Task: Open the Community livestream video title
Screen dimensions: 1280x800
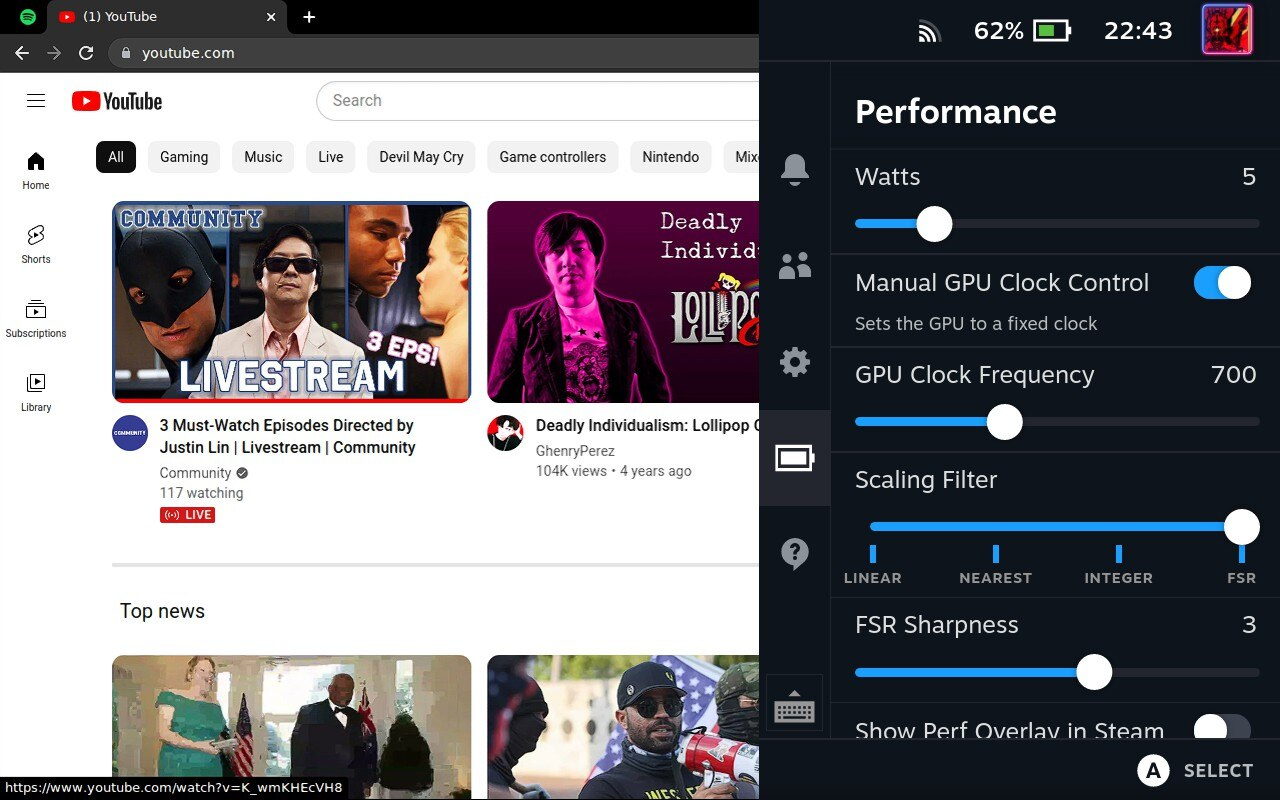Action: 287,436
